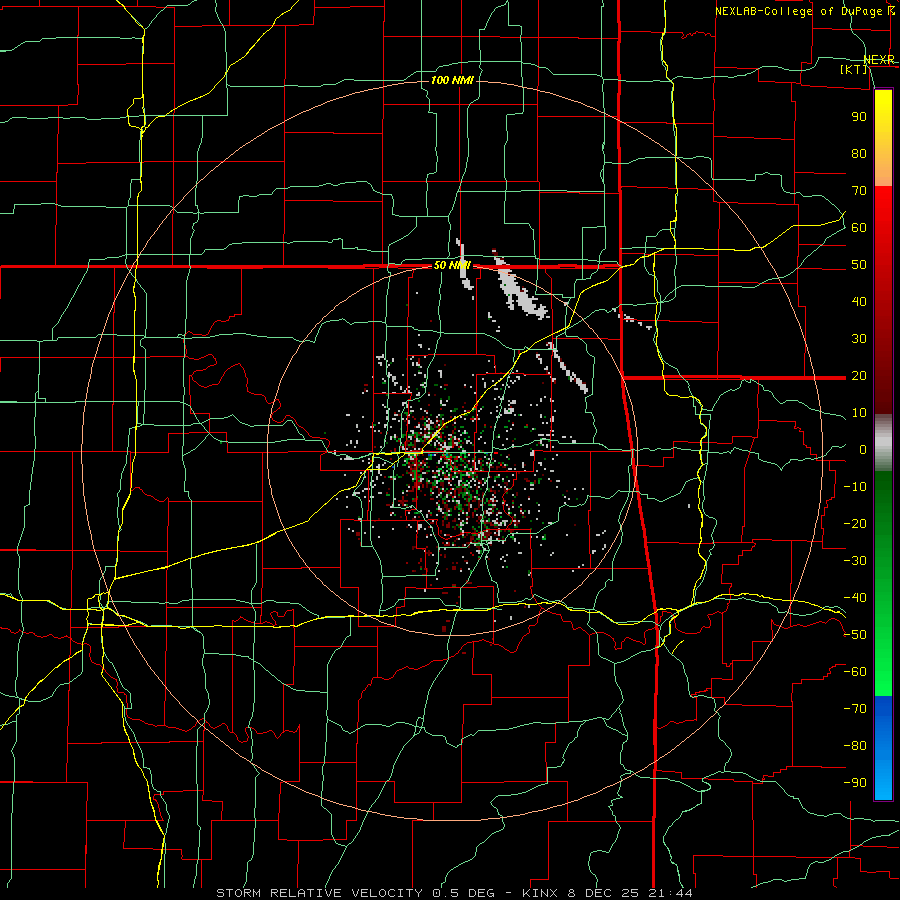Click the 20 value on the velocity scale
This screenshot has height=900, width=900.
pos(859,375)
